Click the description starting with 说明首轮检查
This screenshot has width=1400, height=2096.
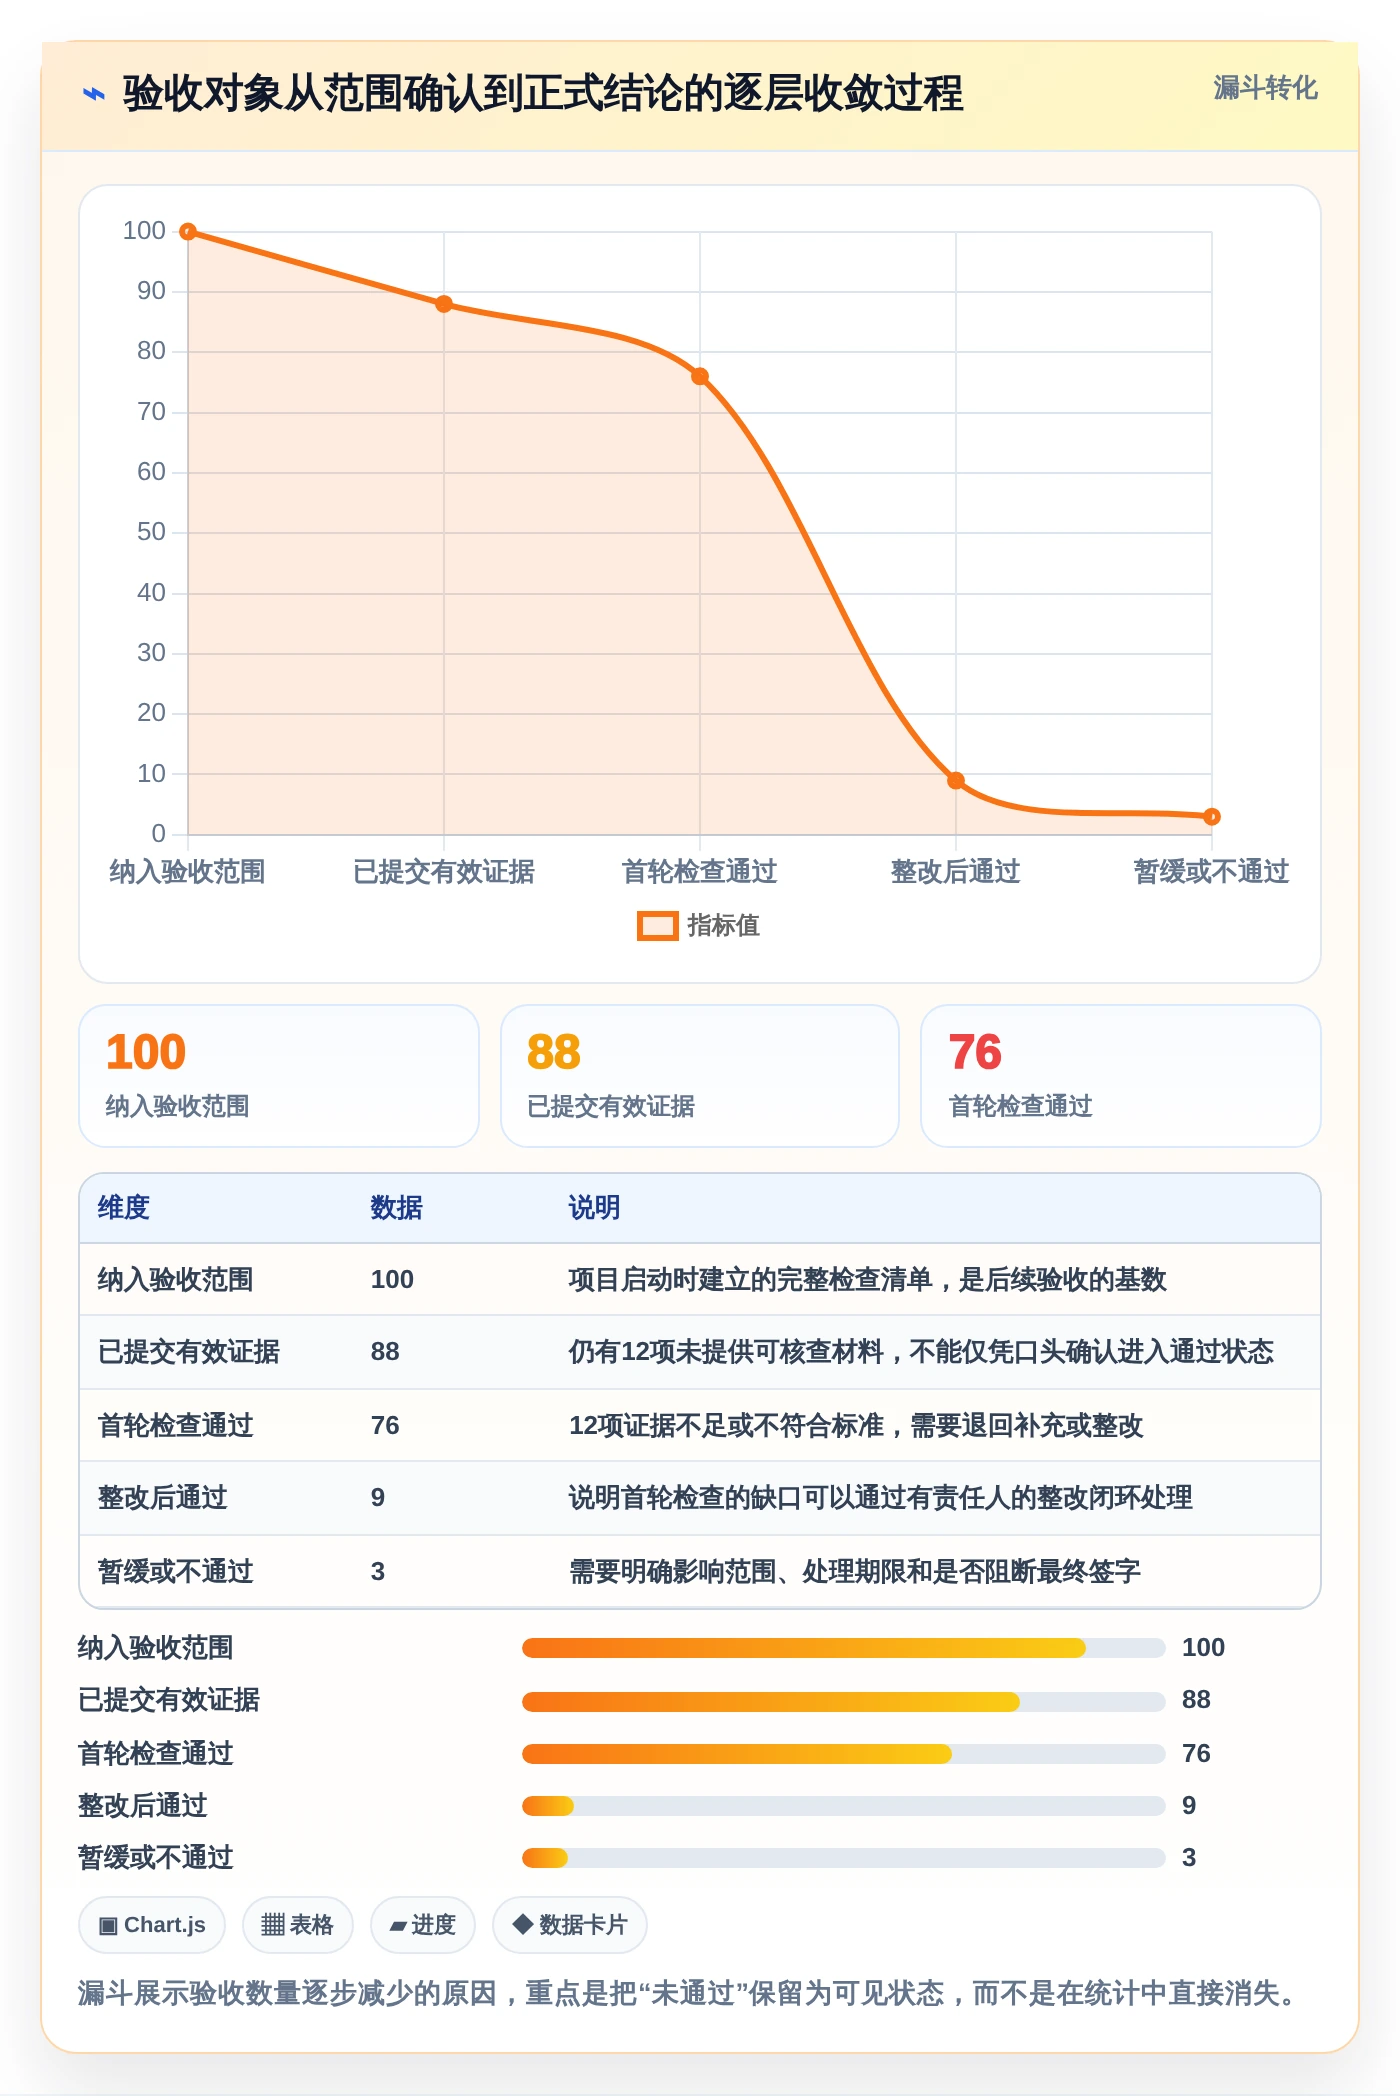[881, 1498]
